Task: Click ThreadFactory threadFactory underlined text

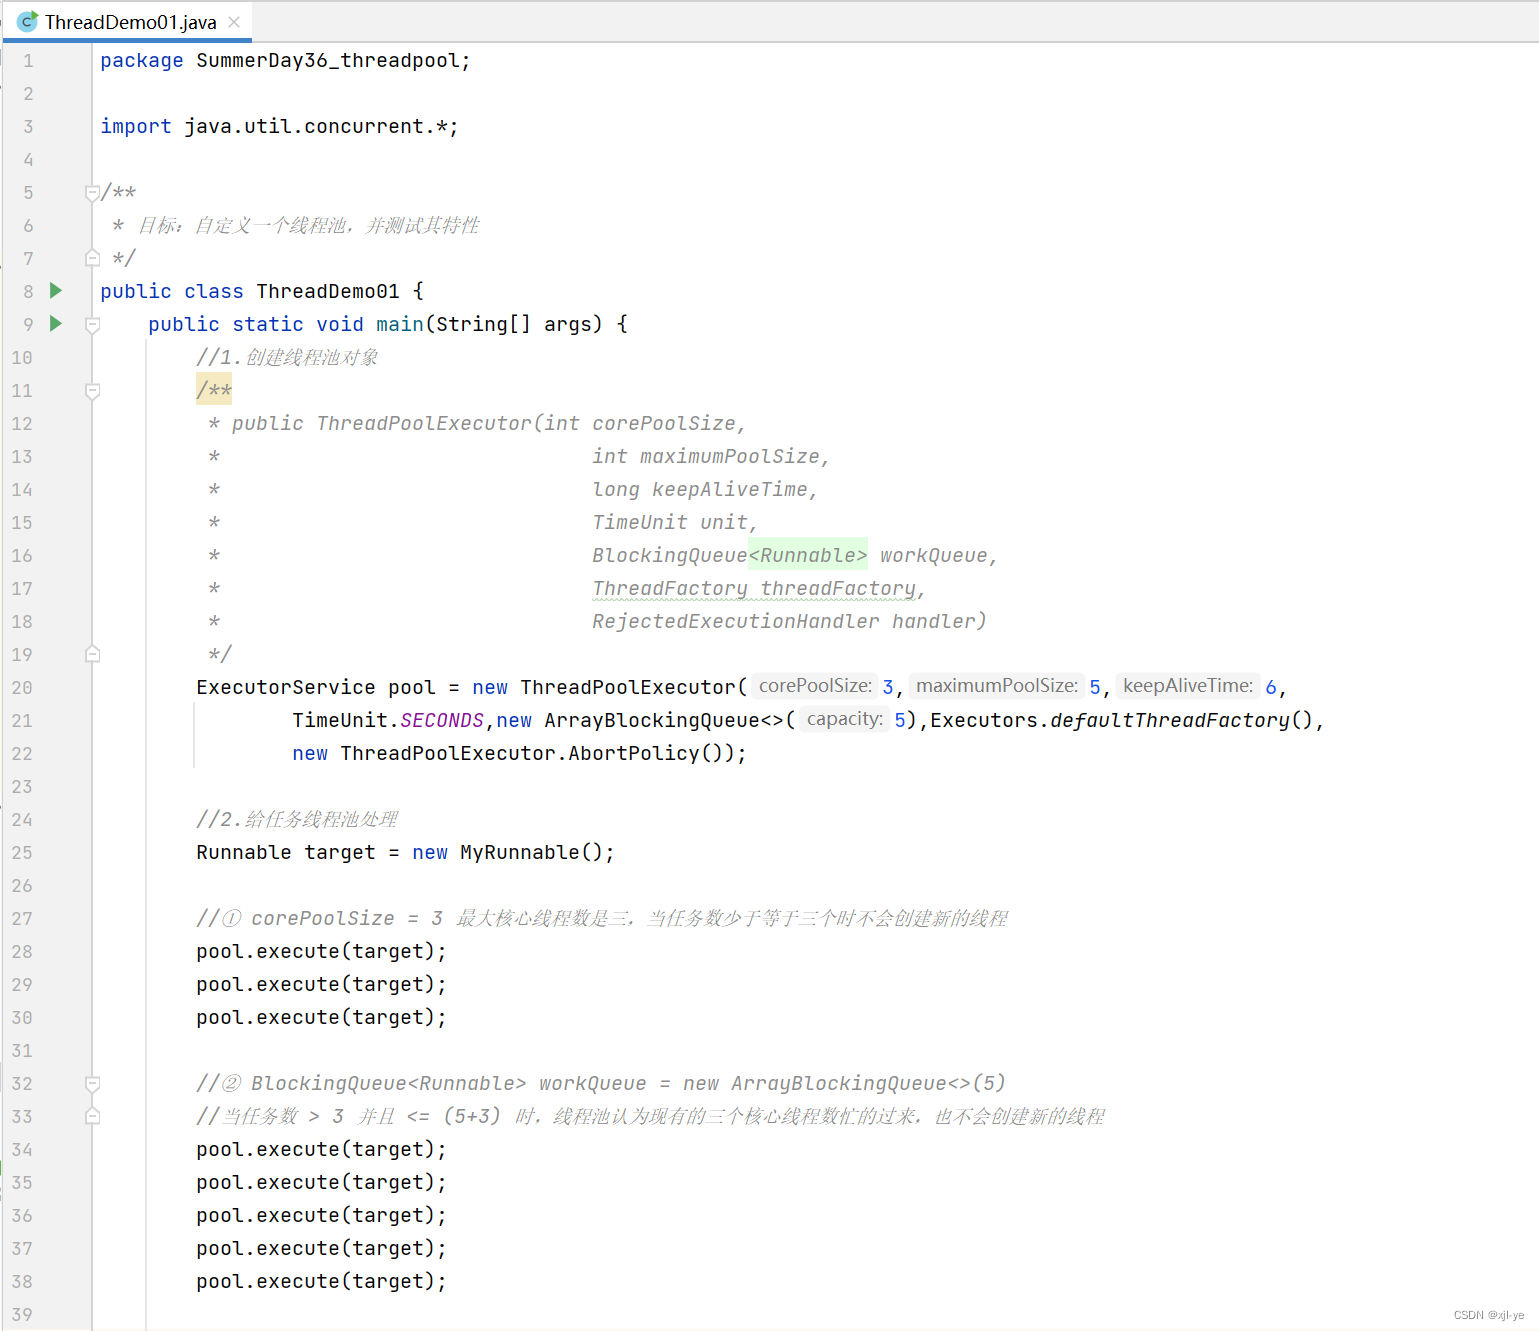Action: (x=754, y=588)
